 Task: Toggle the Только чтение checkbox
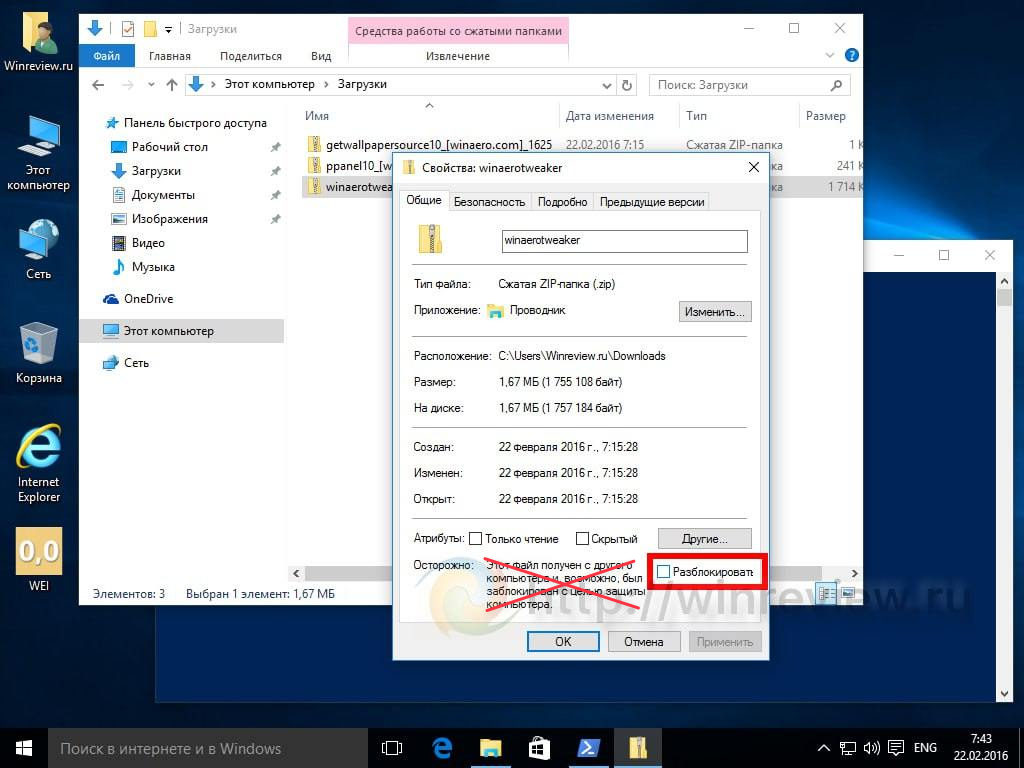(476, 539)
